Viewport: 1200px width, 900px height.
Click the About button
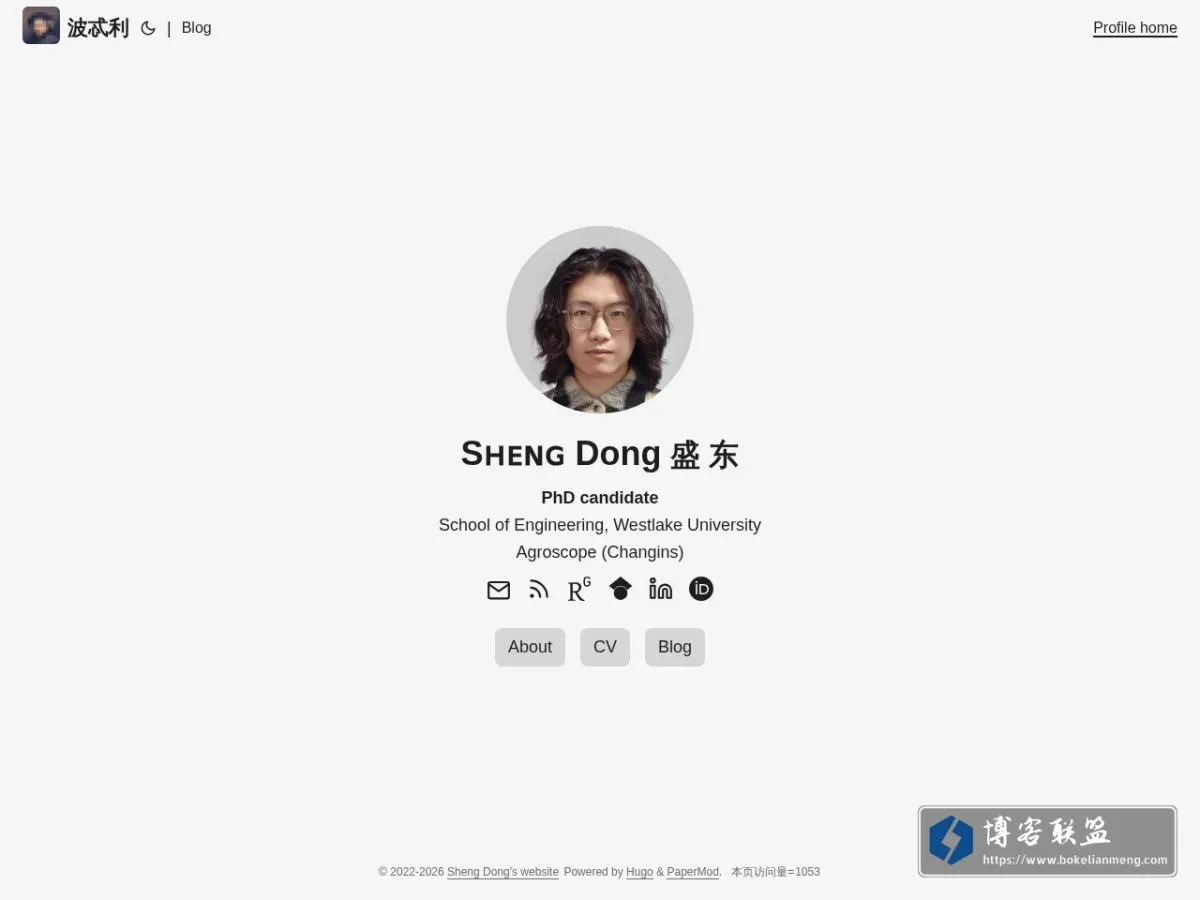tap(530, 647)
